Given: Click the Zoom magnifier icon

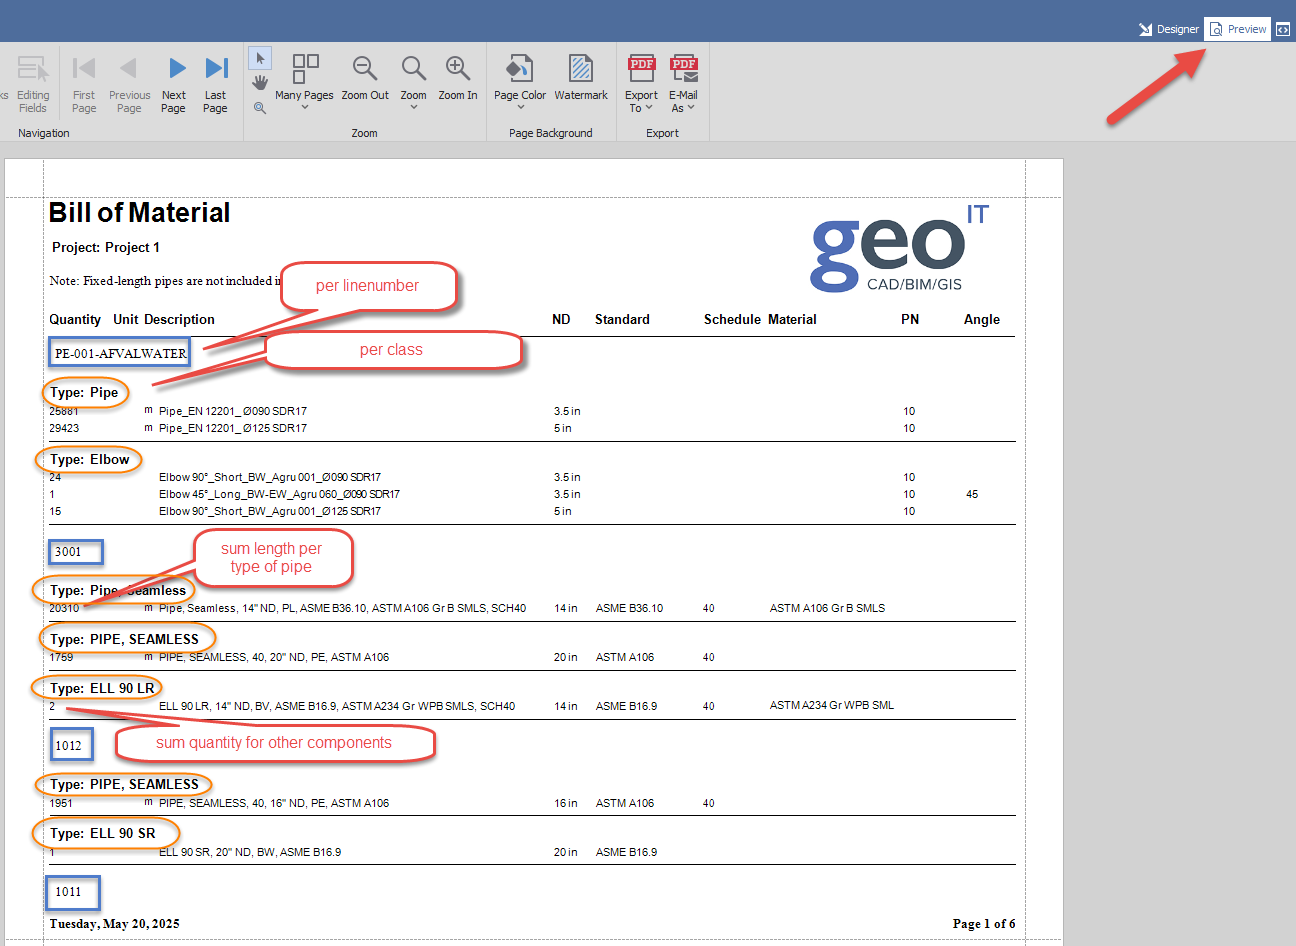Looking at the screenshot, I should pyautogui.click(x=414, y=68).
